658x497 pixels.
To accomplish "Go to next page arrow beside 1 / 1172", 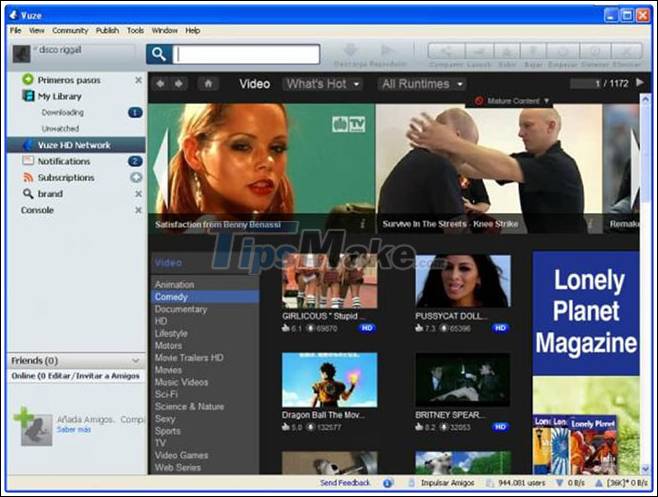I will (x=640, y=83).
